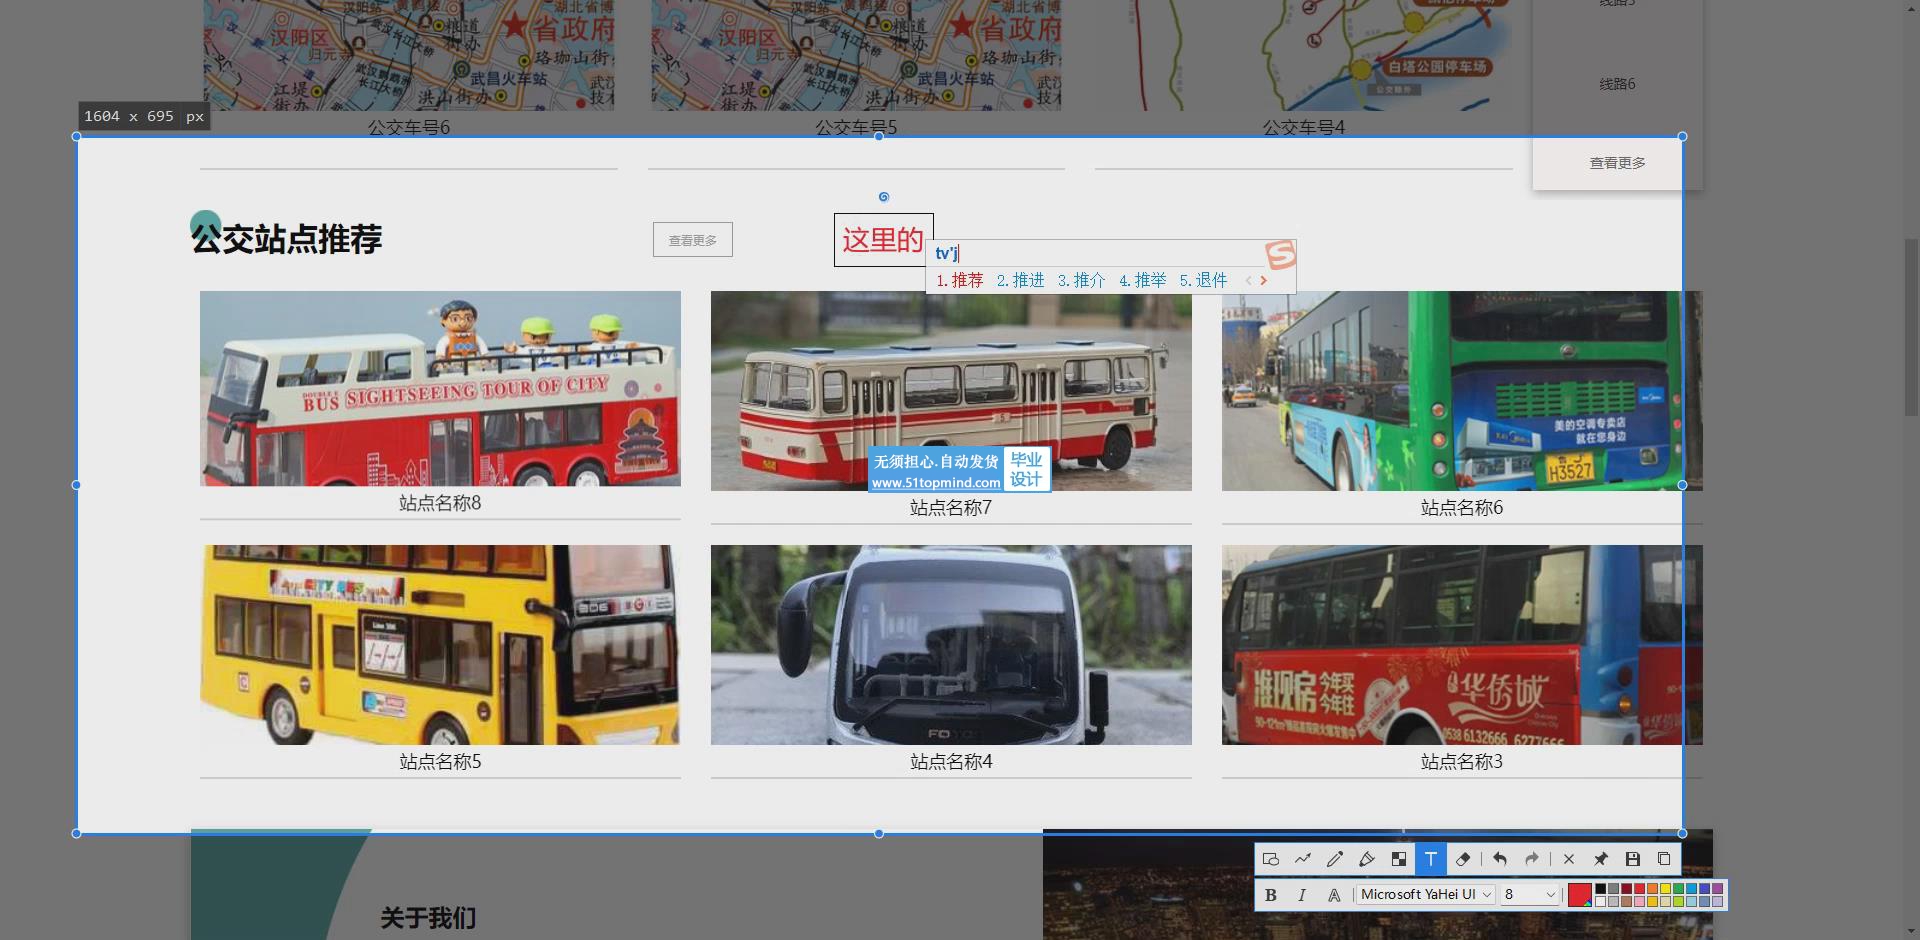Image resolution: width=1920 pixels, height=940 pixels.
Task: Show previous page of IME candidates
Action: click(x=1248, y=281)
